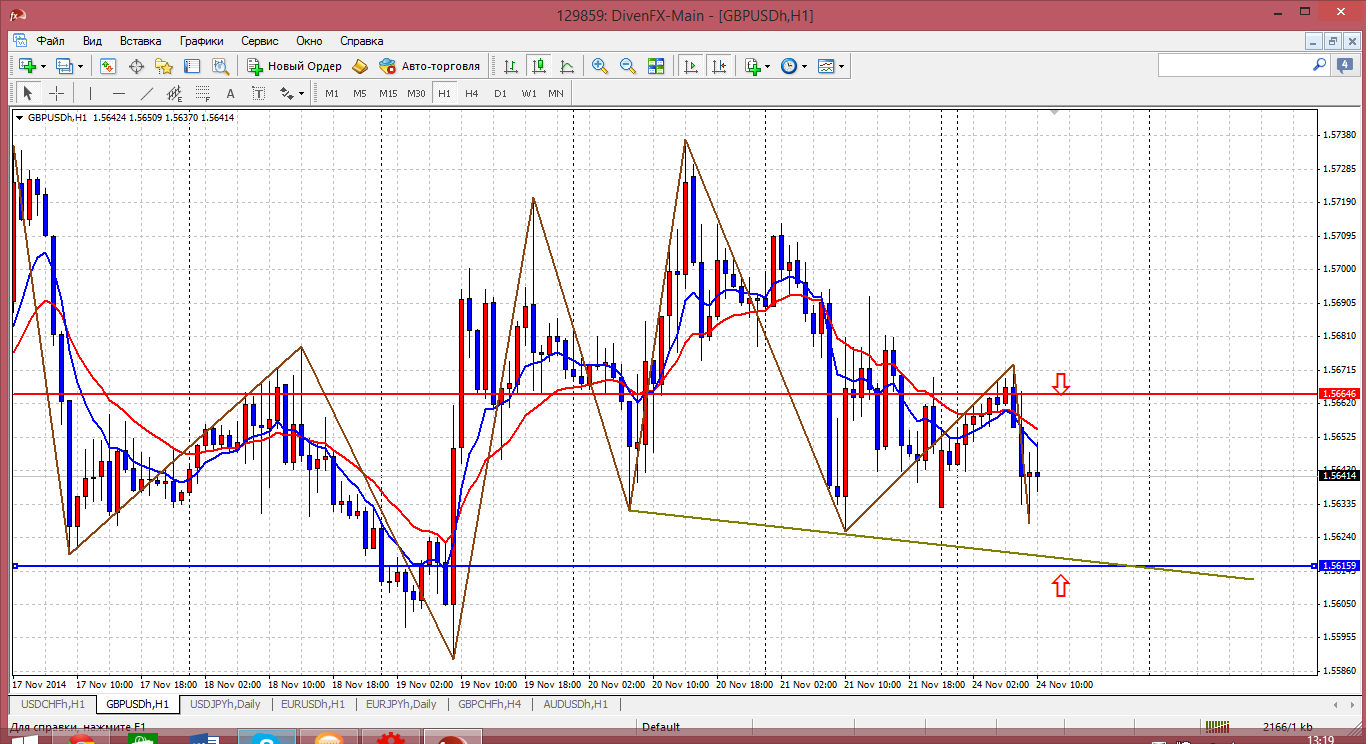
Task: Click the Новый Ордер button
Action: pos(295,66)
